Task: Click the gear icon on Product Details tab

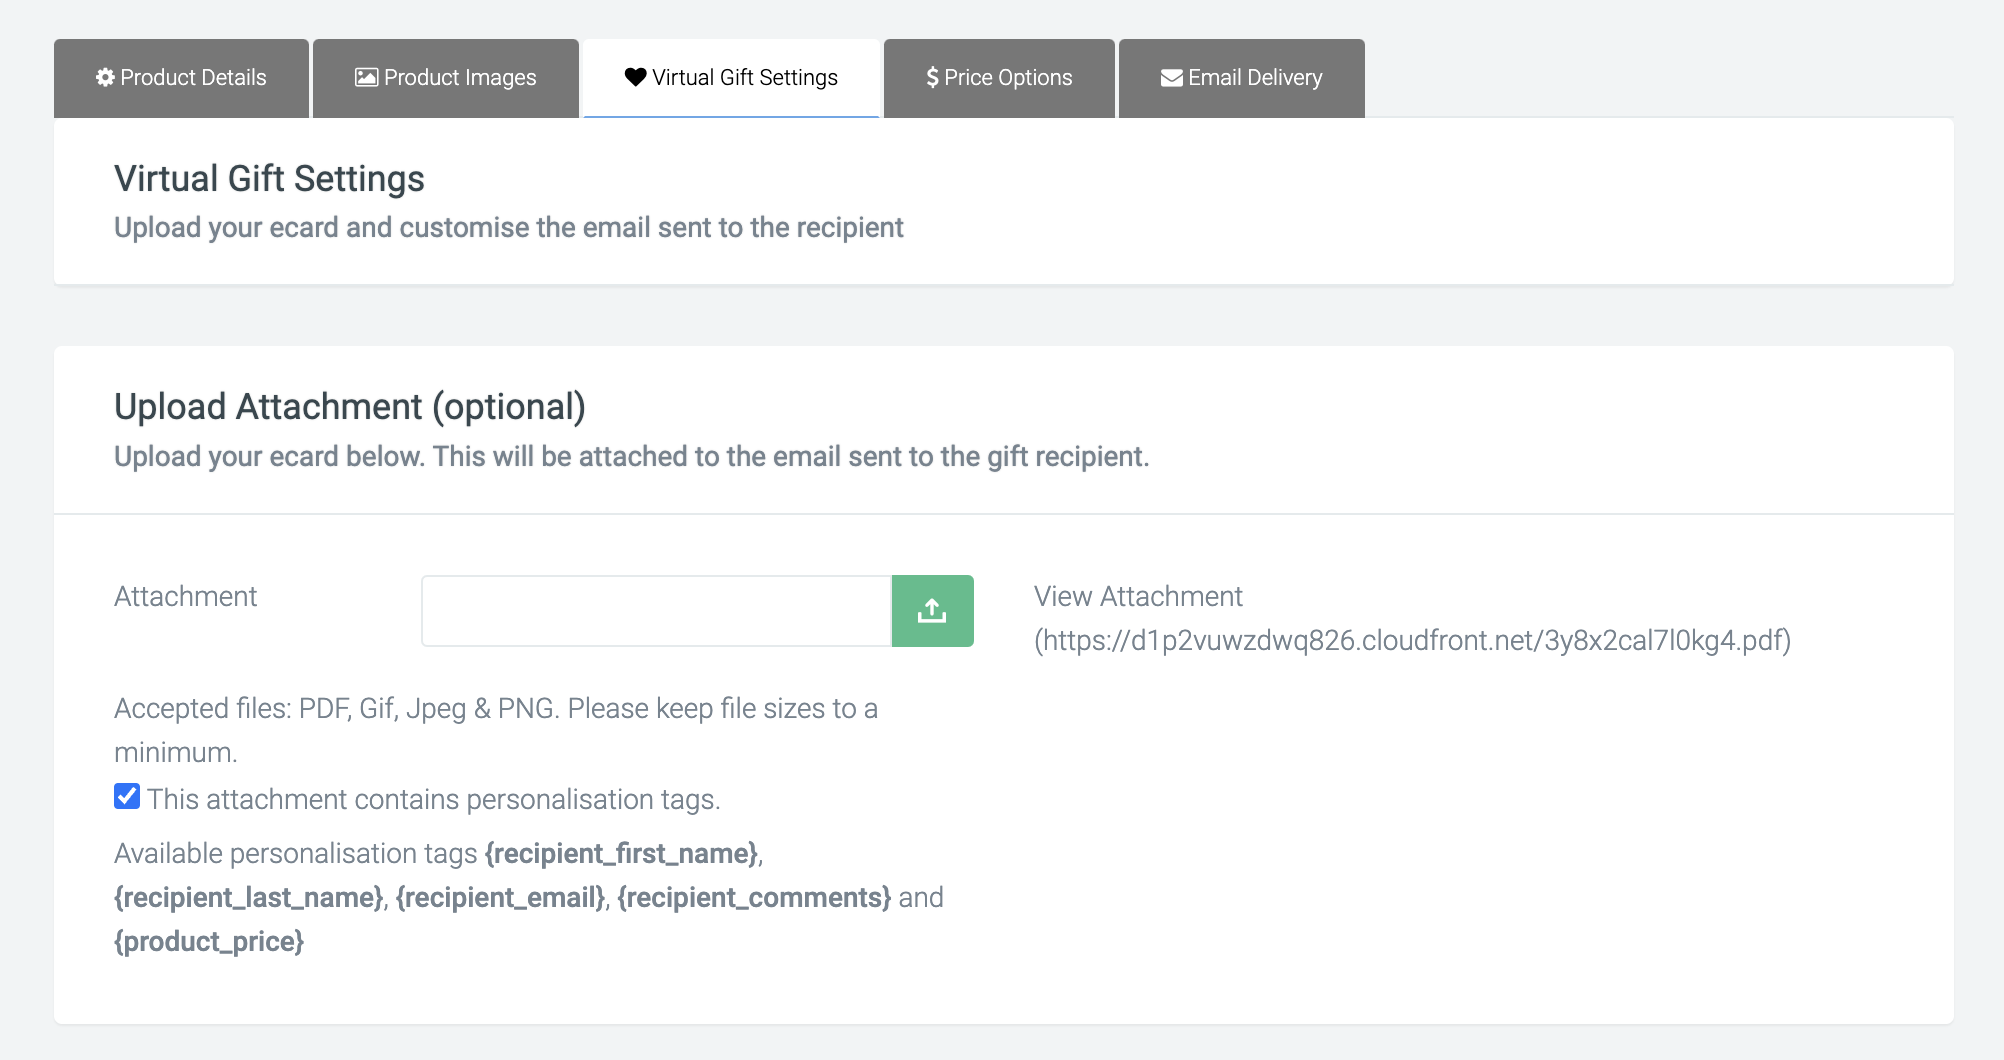Action: [x=105, y=78]
